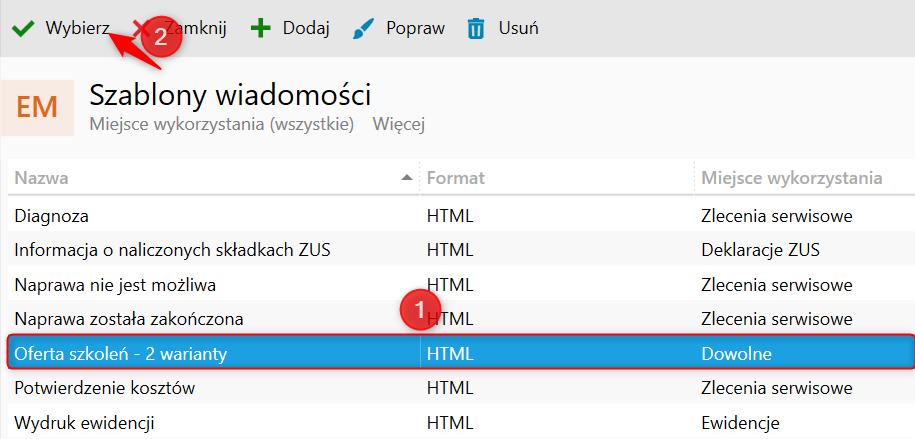The width and height of the screenshot is (915, 439).
Task: Click the Wybierz button label
Action: pos(78,28)
